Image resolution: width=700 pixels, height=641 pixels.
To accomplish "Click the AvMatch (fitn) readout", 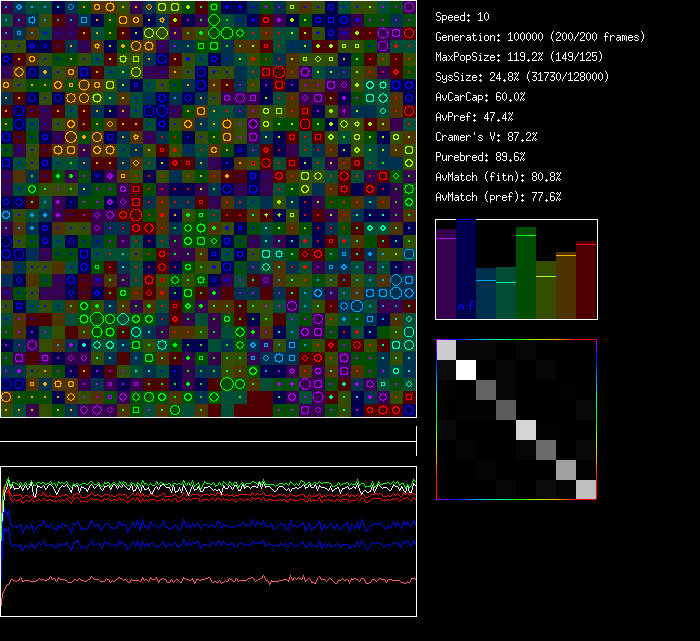I will [499, 177].
